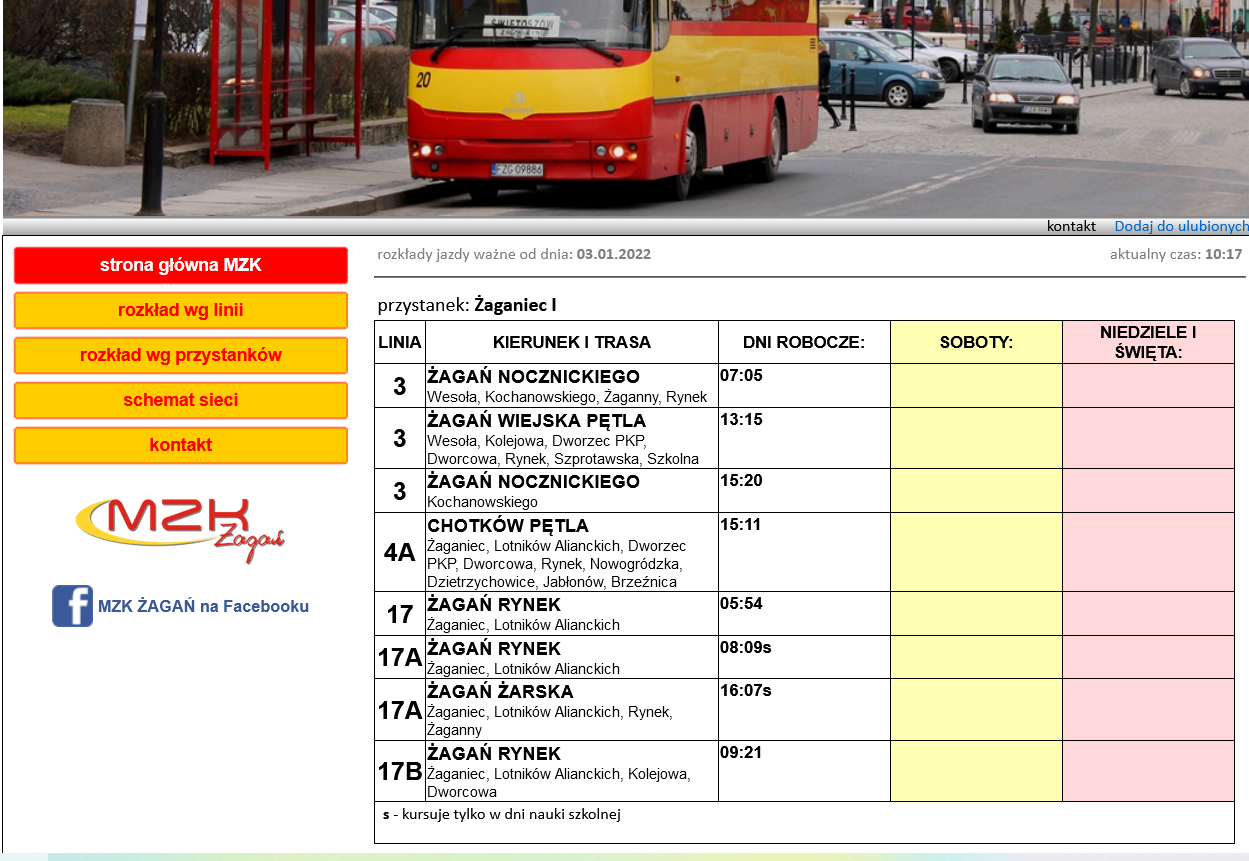Image resolution: width=1249 pixels, height=861 pixels.
Task: Click Dodaj do ulubionych link
Action: click(1181, 226)
